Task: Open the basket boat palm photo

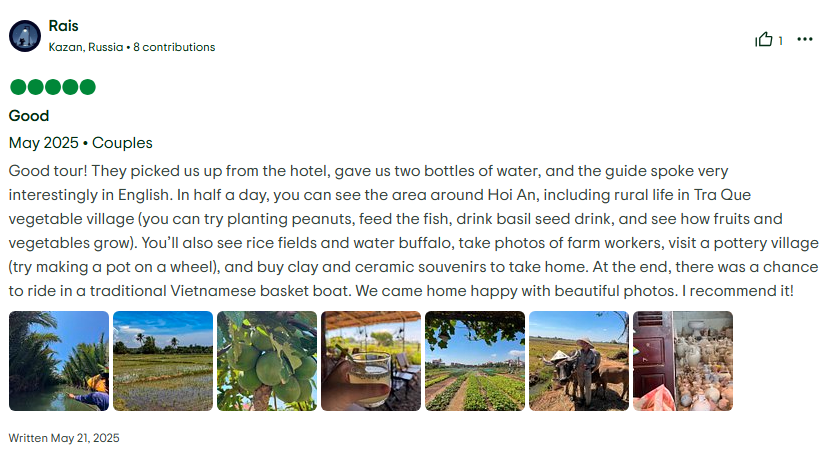Action: [59, 361]
